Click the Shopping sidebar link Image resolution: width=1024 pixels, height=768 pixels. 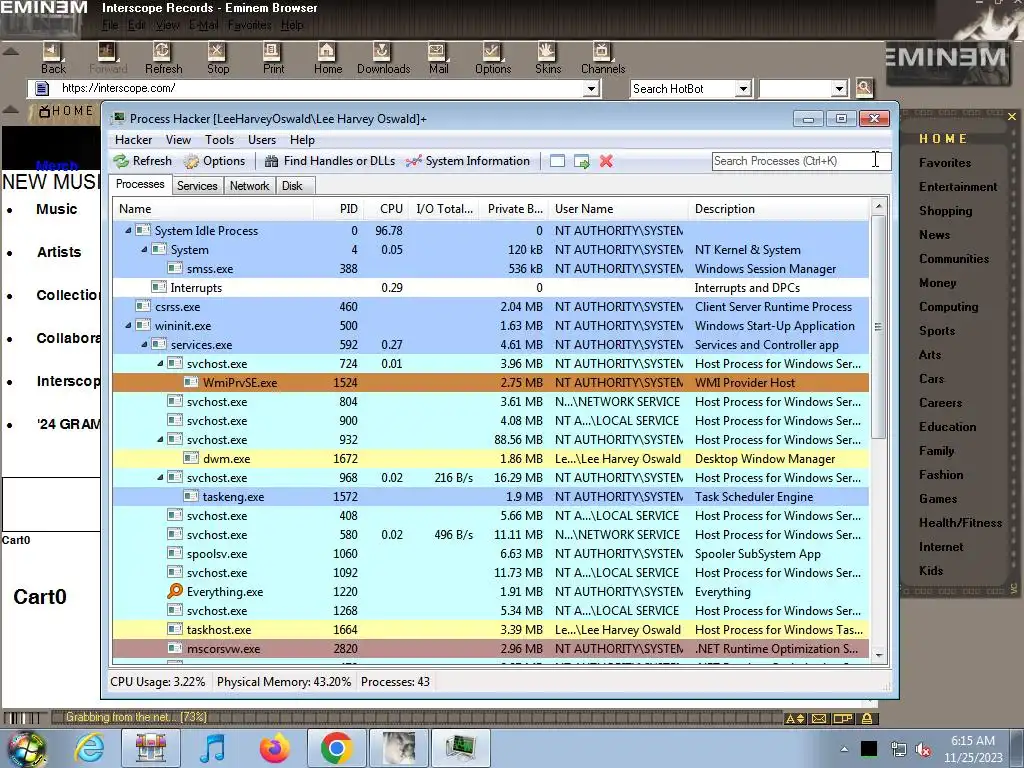tap(946, 211)
